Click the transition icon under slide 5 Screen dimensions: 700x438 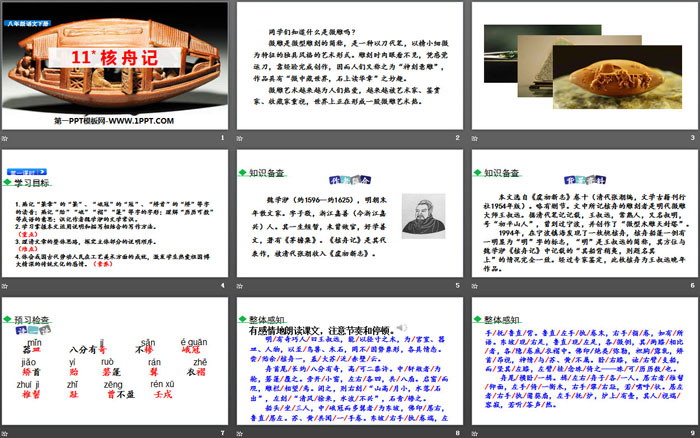tap(241, 284)
